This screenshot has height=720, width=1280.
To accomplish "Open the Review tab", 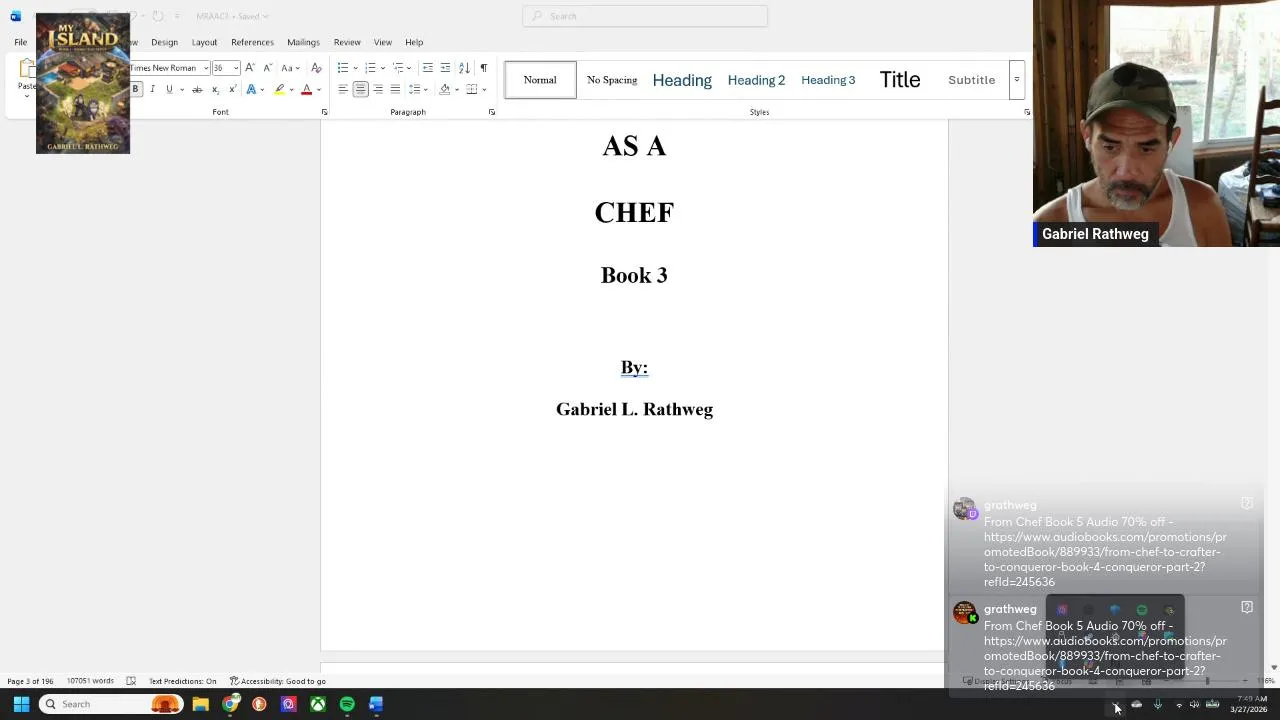I will (x=347, y=42).
